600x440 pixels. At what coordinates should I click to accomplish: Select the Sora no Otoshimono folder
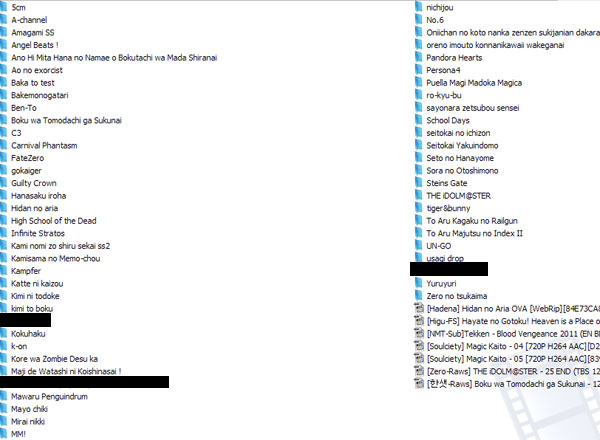462,171
